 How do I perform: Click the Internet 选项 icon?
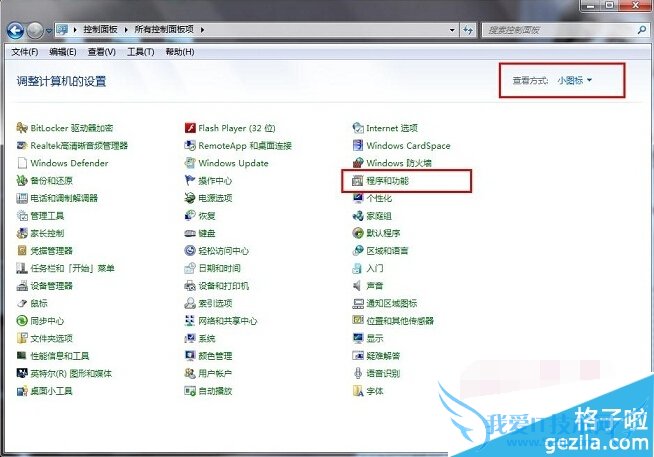point(358,128)
